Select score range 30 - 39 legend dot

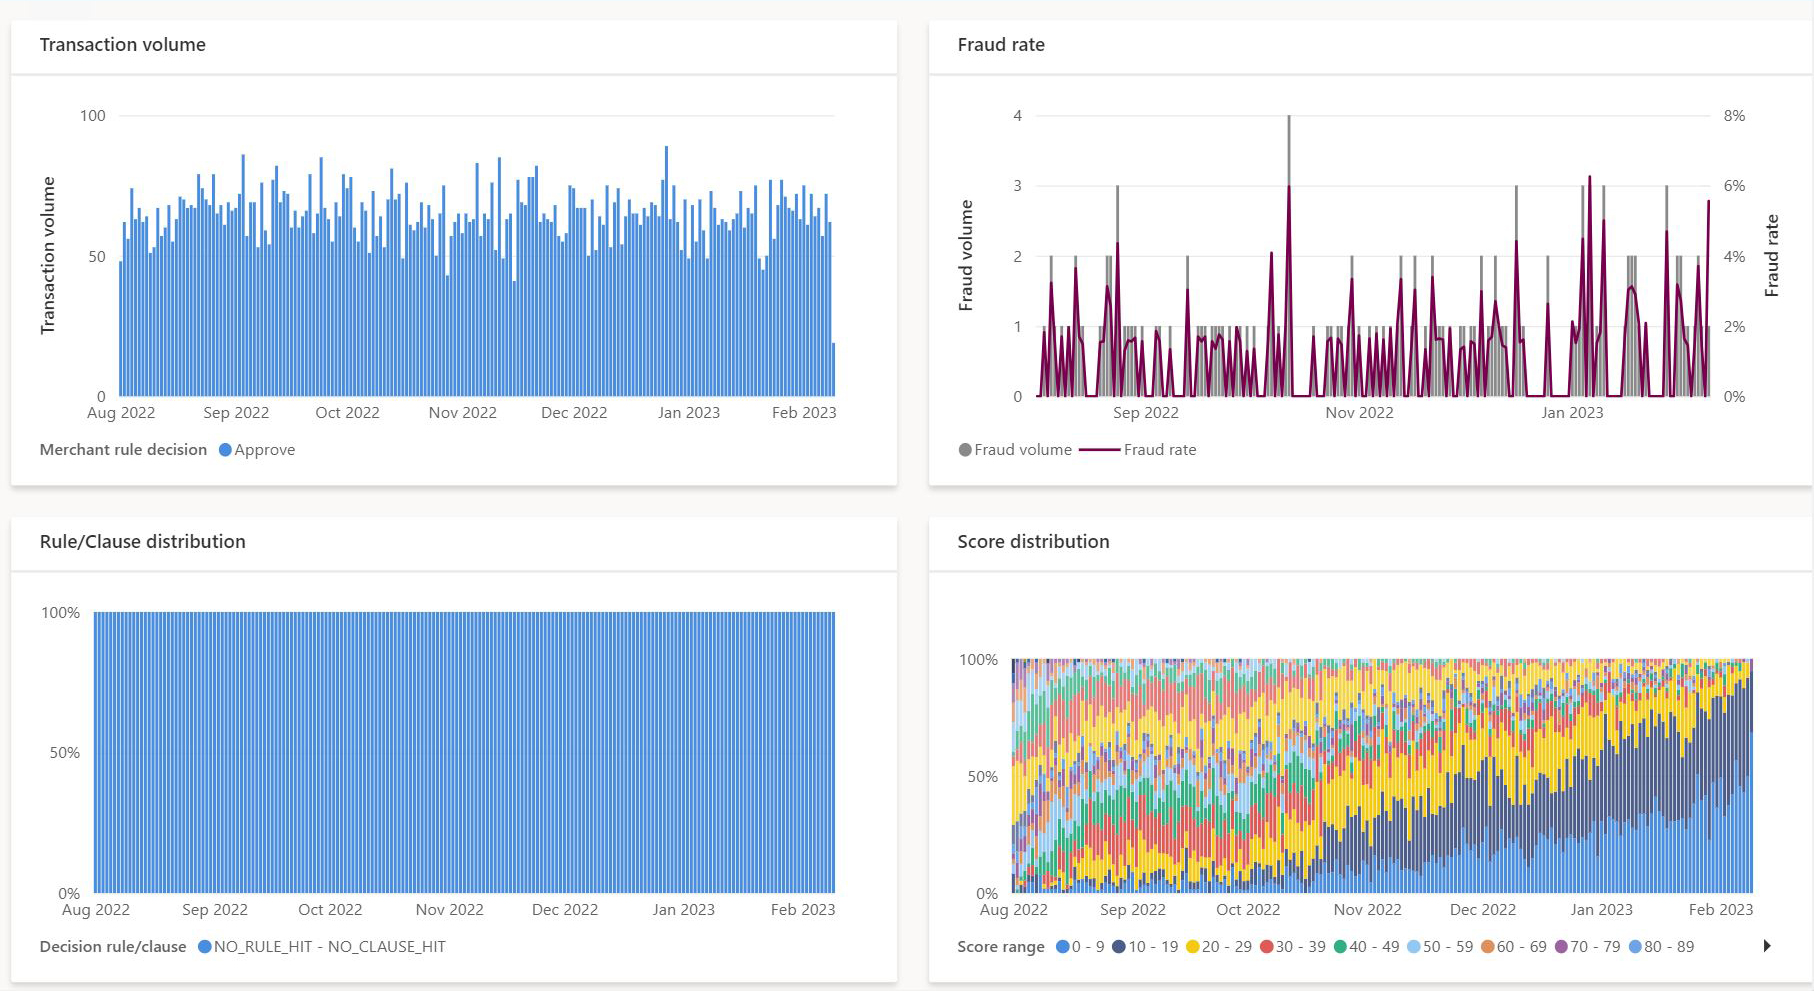(1266, 947)
